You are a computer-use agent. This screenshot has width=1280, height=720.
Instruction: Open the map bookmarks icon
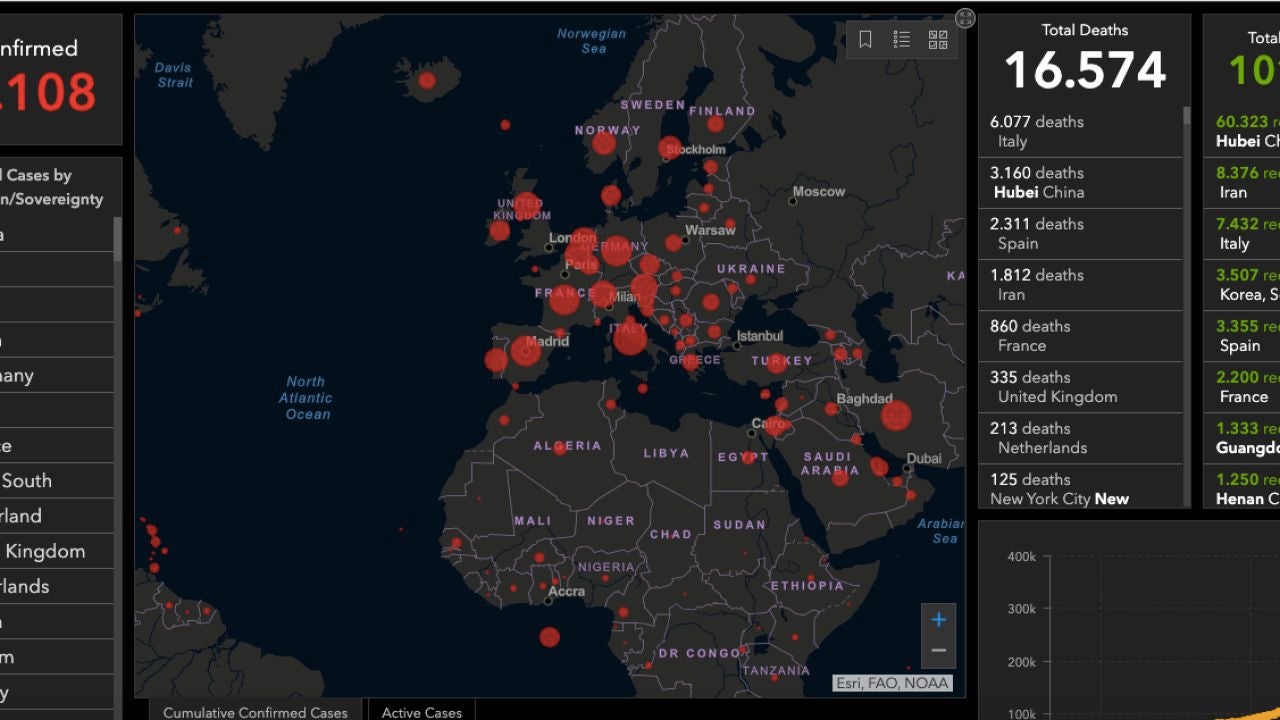[866, 39]
